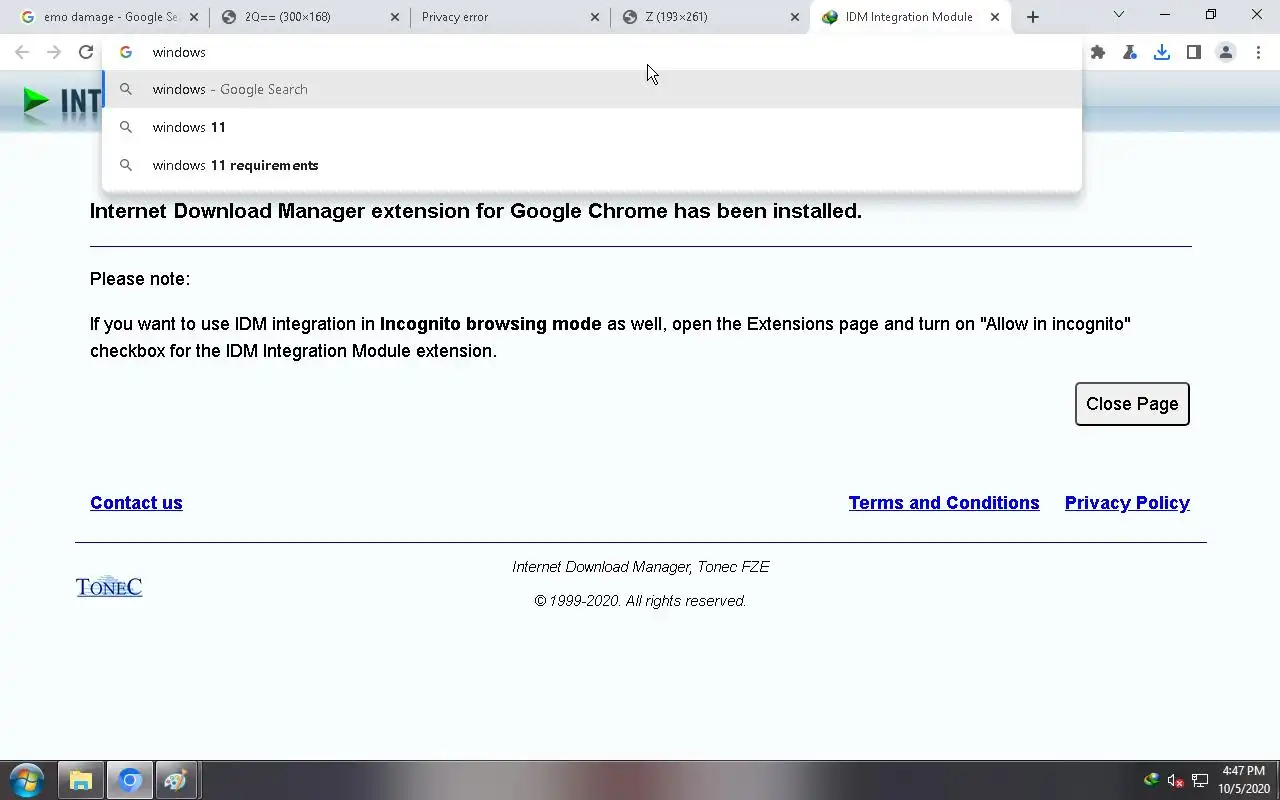Click the Close Page button
Screen dimensions: 1280x800
(x=1132, y=404)
